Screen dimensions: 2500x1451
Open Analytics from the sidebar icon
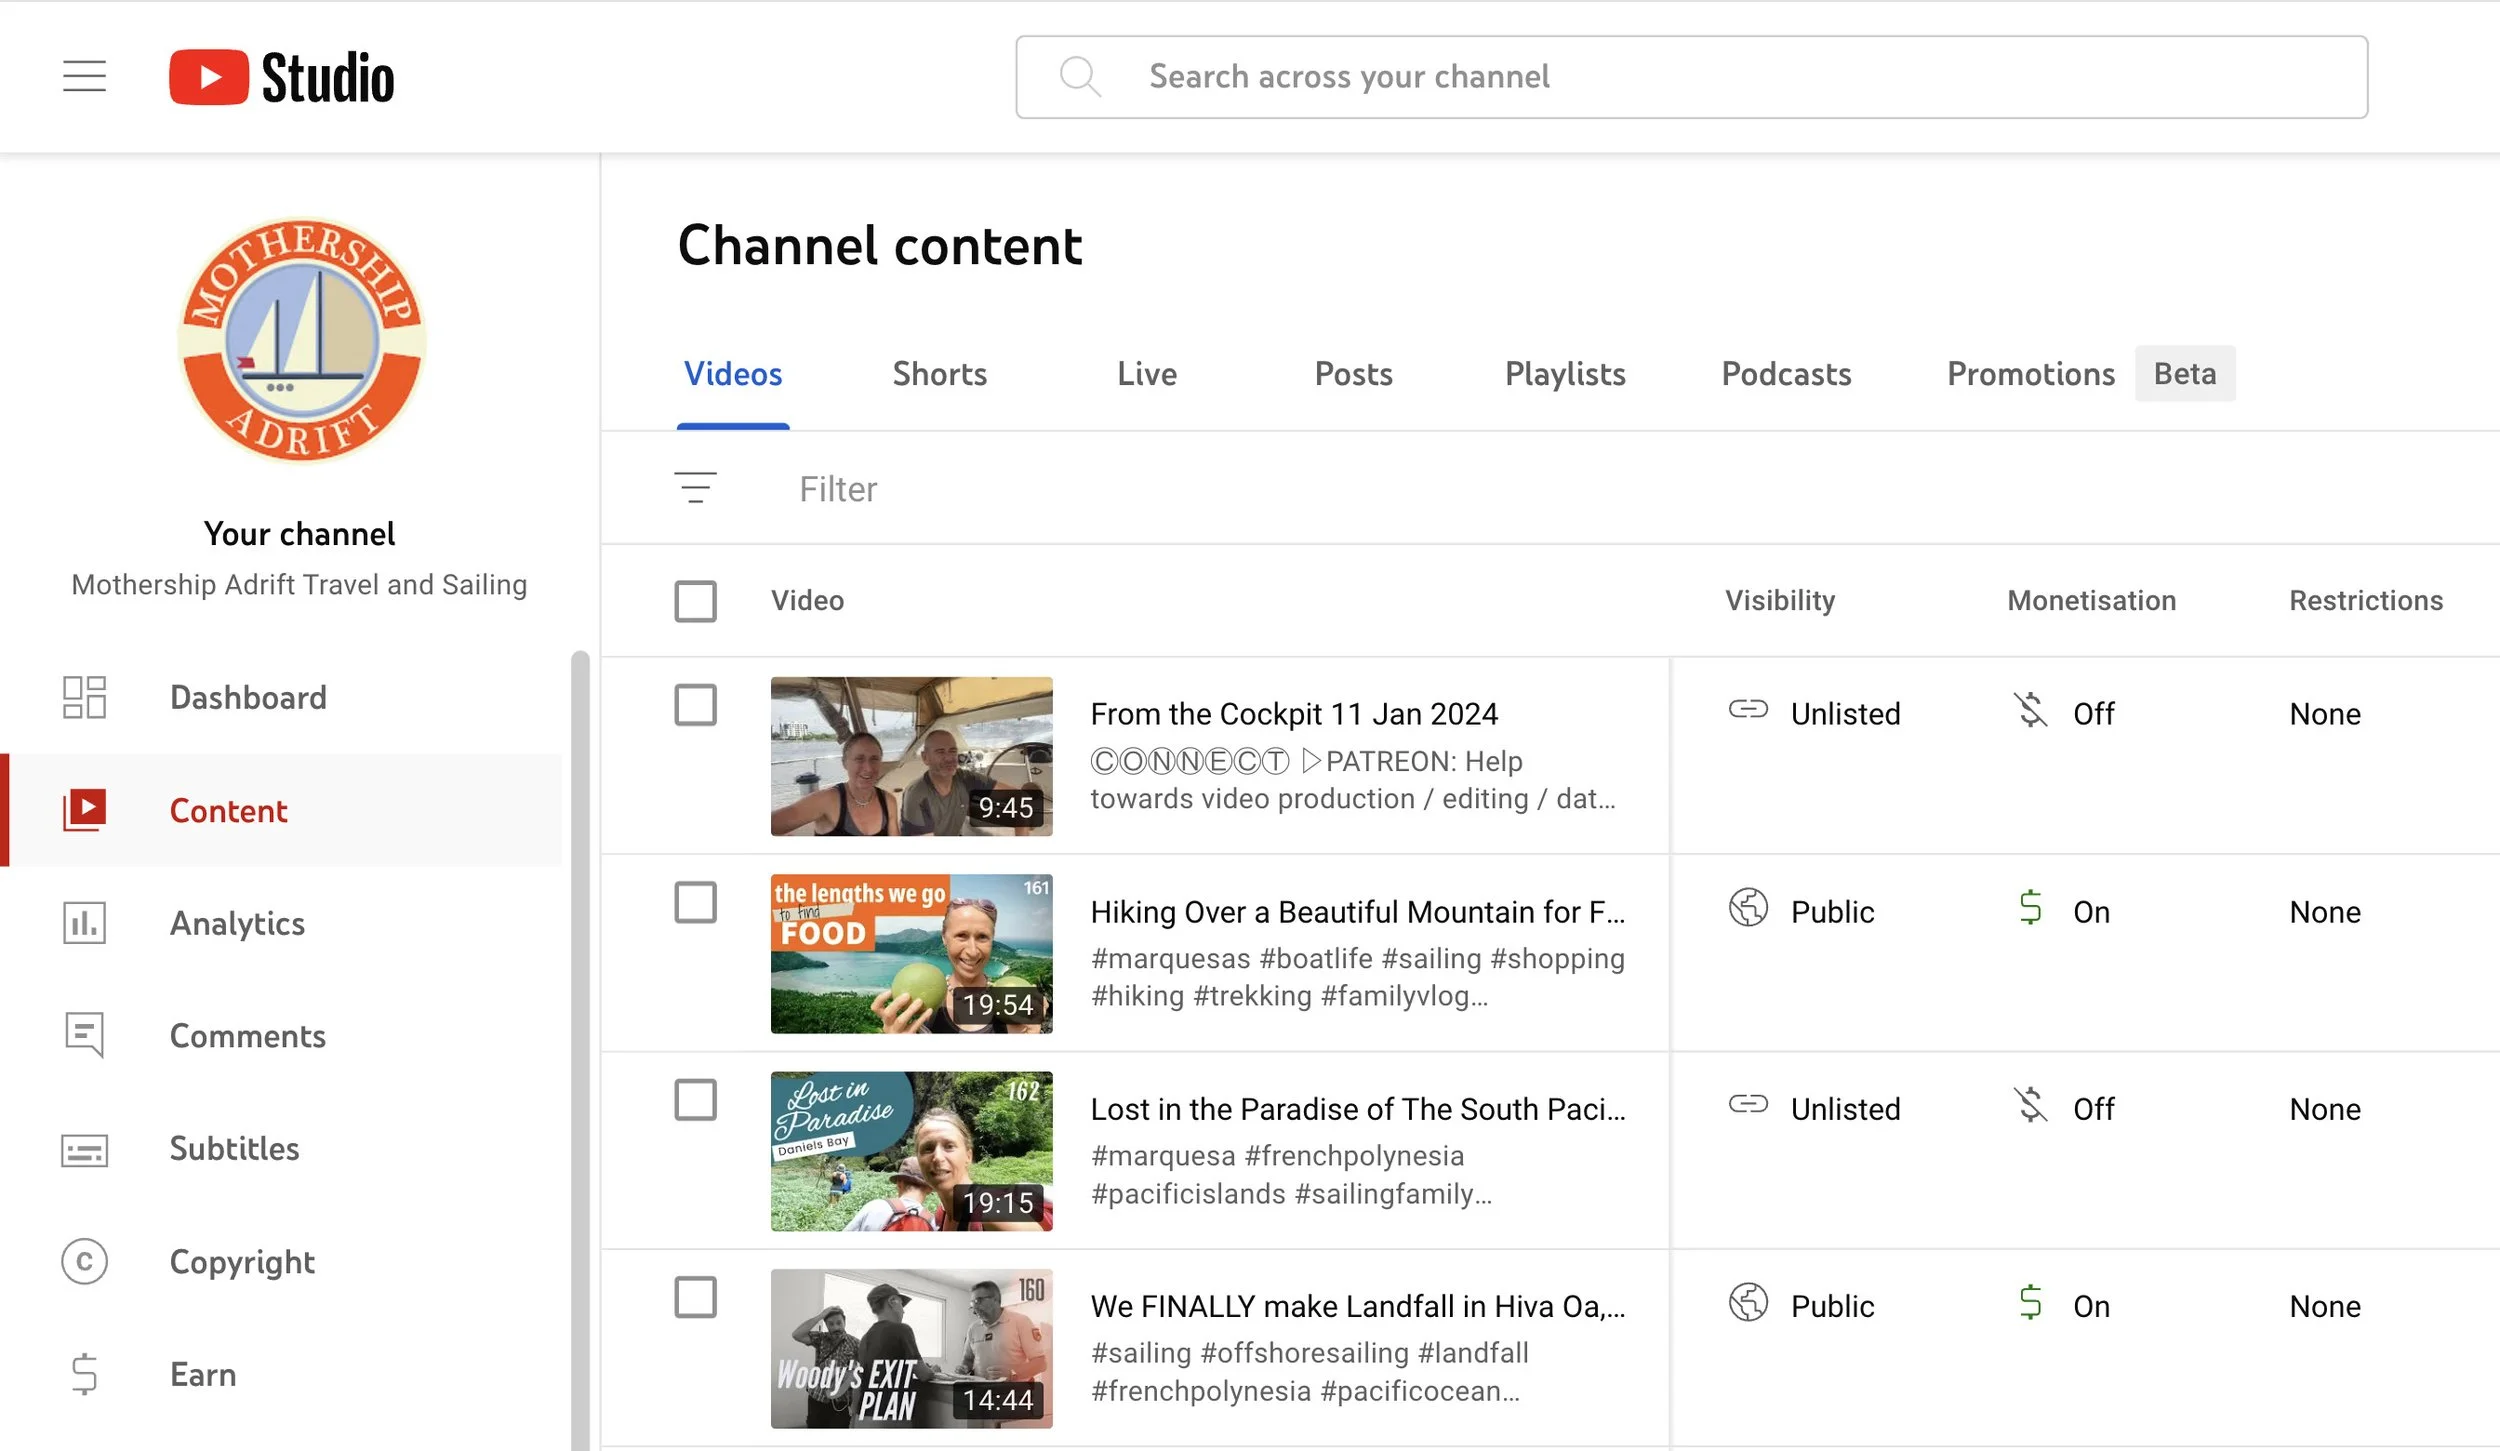click(84, 923)
